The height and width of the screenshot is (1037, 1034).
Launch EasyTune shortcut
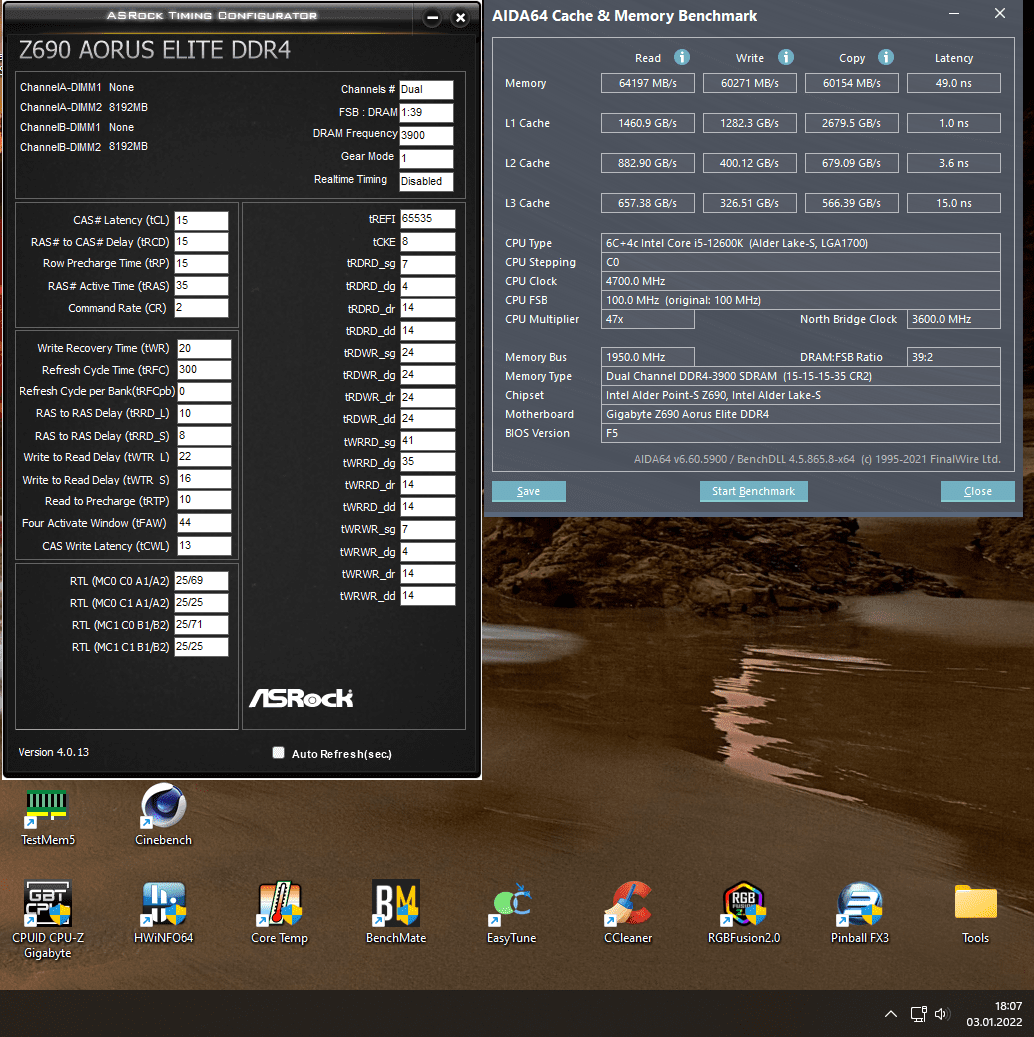(x=511, y=913)
